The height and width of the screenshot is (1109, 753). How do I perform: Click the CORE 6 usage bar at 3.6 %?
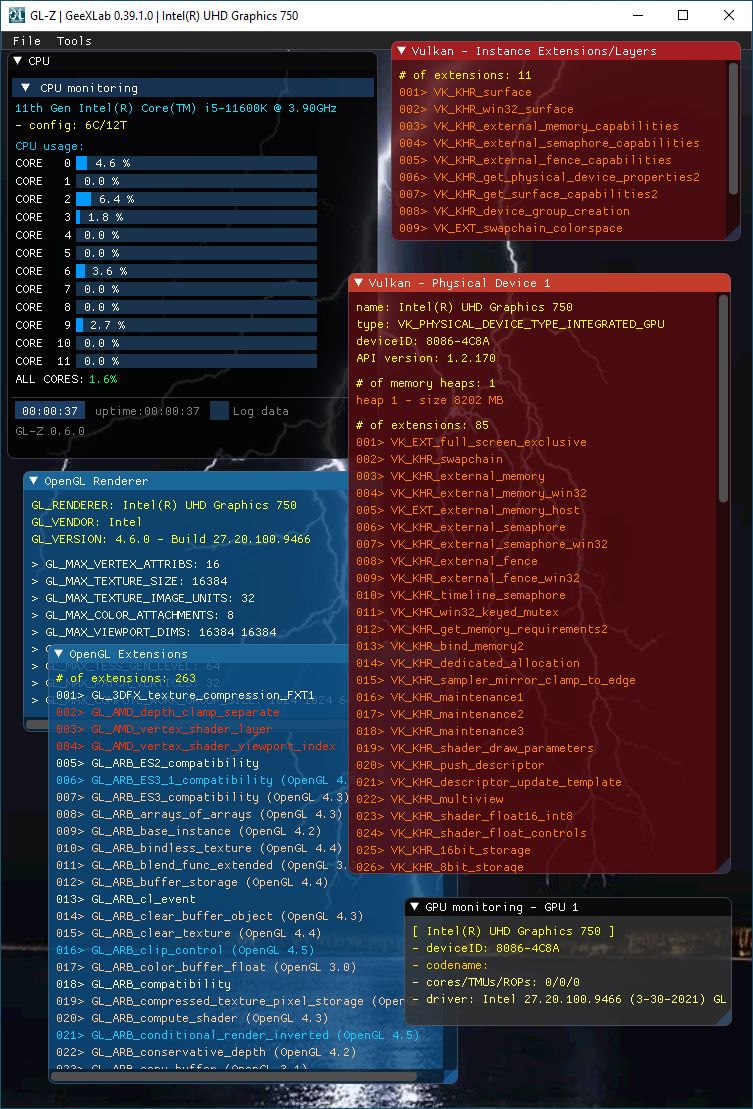197,272
